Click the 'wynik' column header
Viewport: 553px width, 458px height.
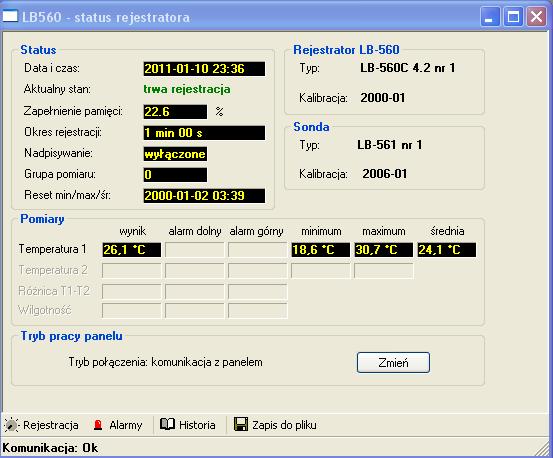tap(133, 232)
